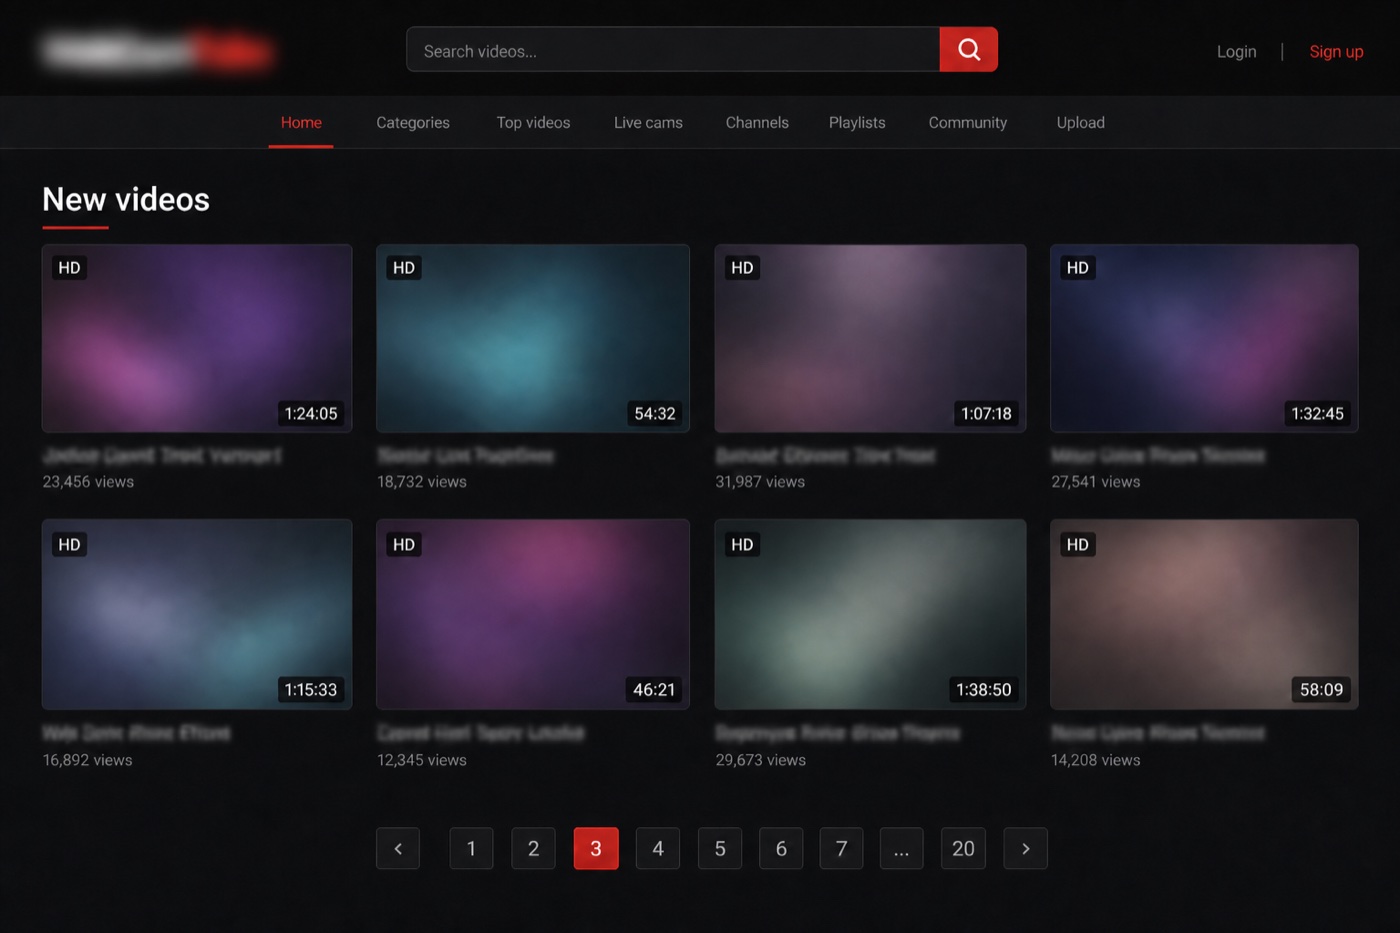Screen dimensions: 1400x933
Task: Click the "23,456 views" text
Action: click(x=88, y=482)
